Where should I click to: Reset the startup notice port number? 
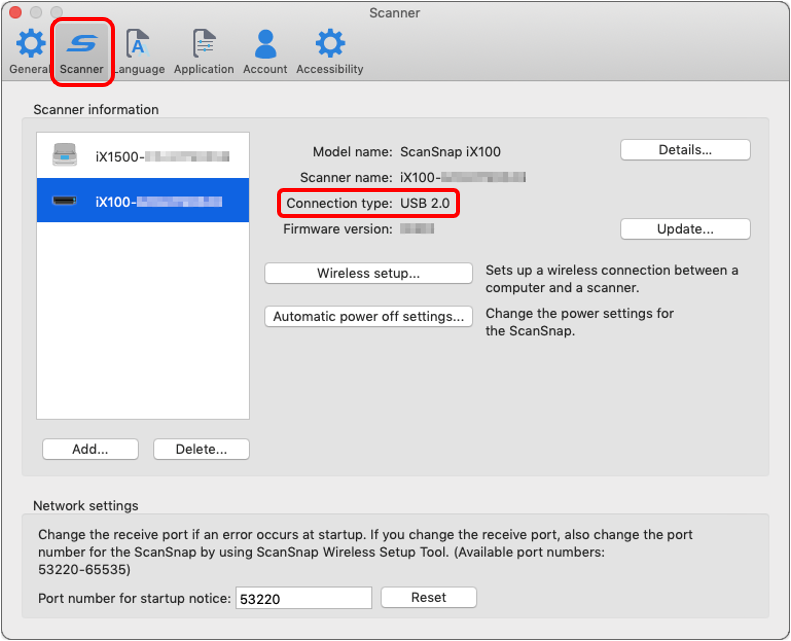click(x=428, y=597)
